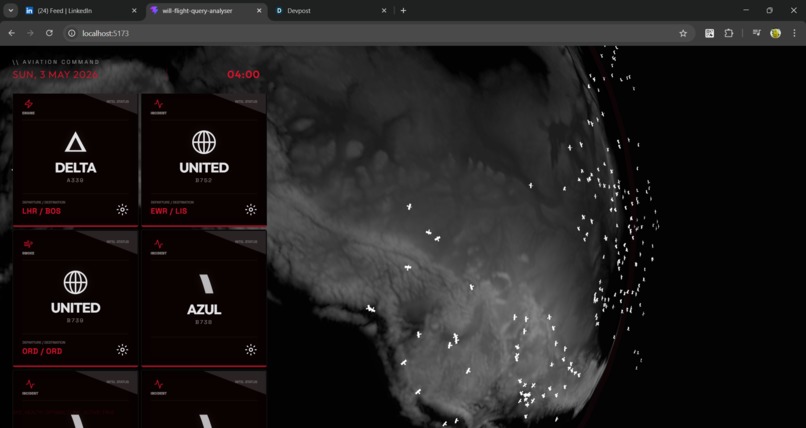Click the Azul slanted stripe logo
This screenshot has width=806, height=428.
[206, 284]
